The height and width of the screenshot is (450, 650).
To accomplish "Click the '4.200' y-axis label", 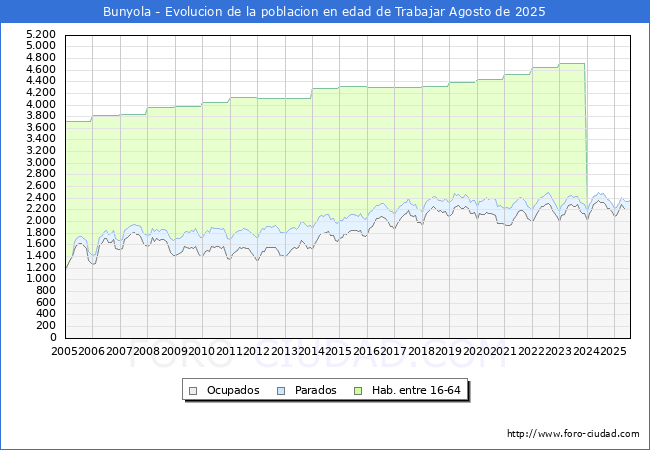I will pyautogui.click(x=41, y=92).
